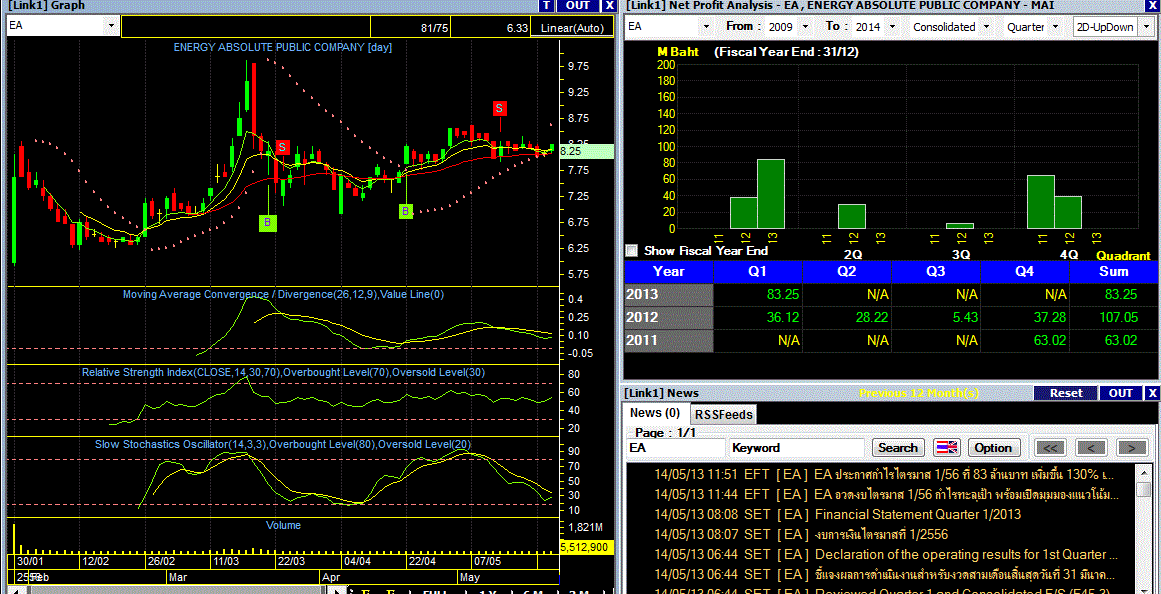Click the 37.28 Q4 2012 cell
This screenshot has width=1161, height=594.
click(1025, 318)
